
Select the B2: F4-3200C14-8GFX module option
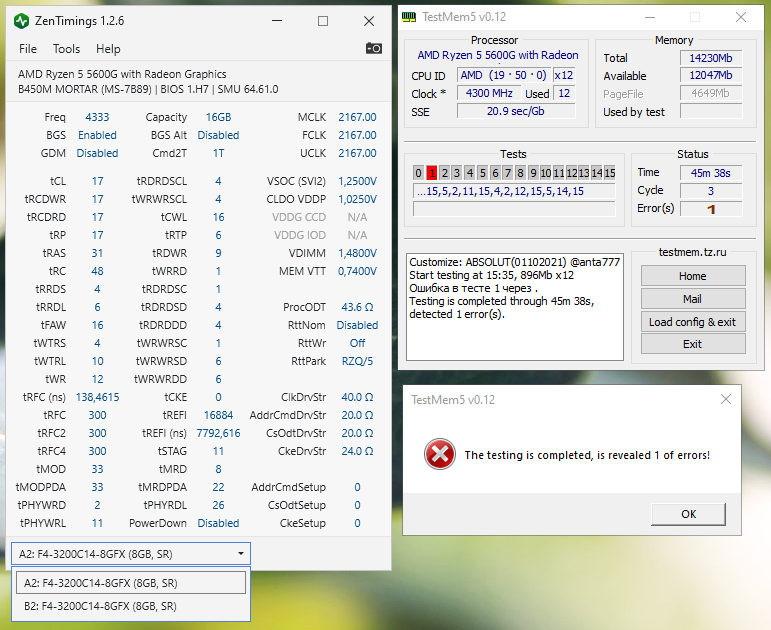(131, 606)
